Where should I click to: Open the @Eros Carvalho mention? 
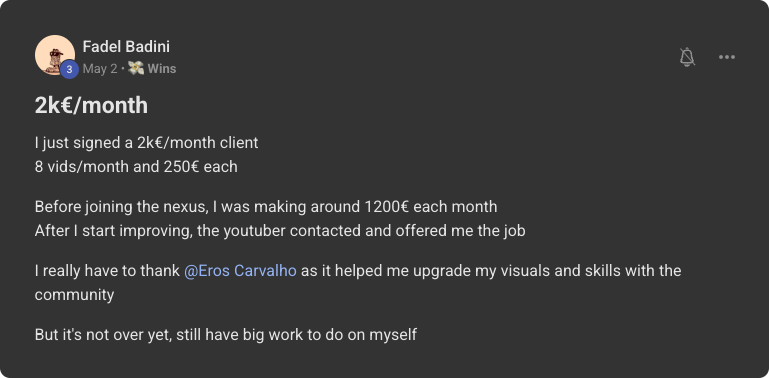(x=240, y=271)
